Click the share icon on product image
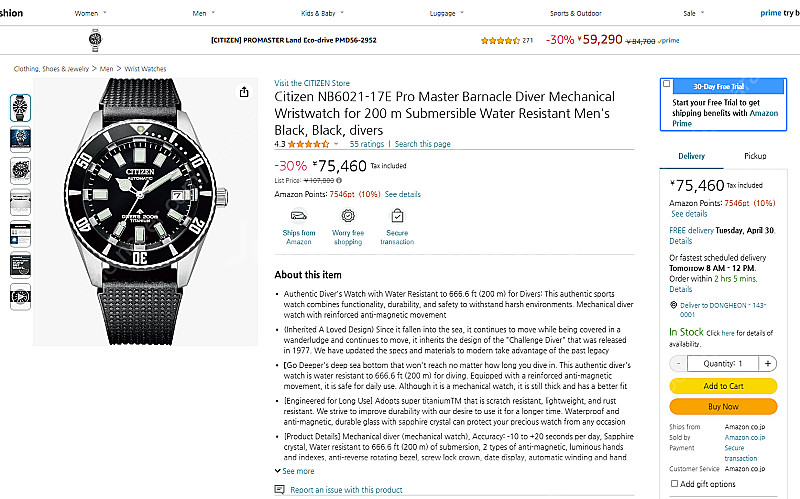This screenshot has height=499, width=800. (x=244, y=92)
